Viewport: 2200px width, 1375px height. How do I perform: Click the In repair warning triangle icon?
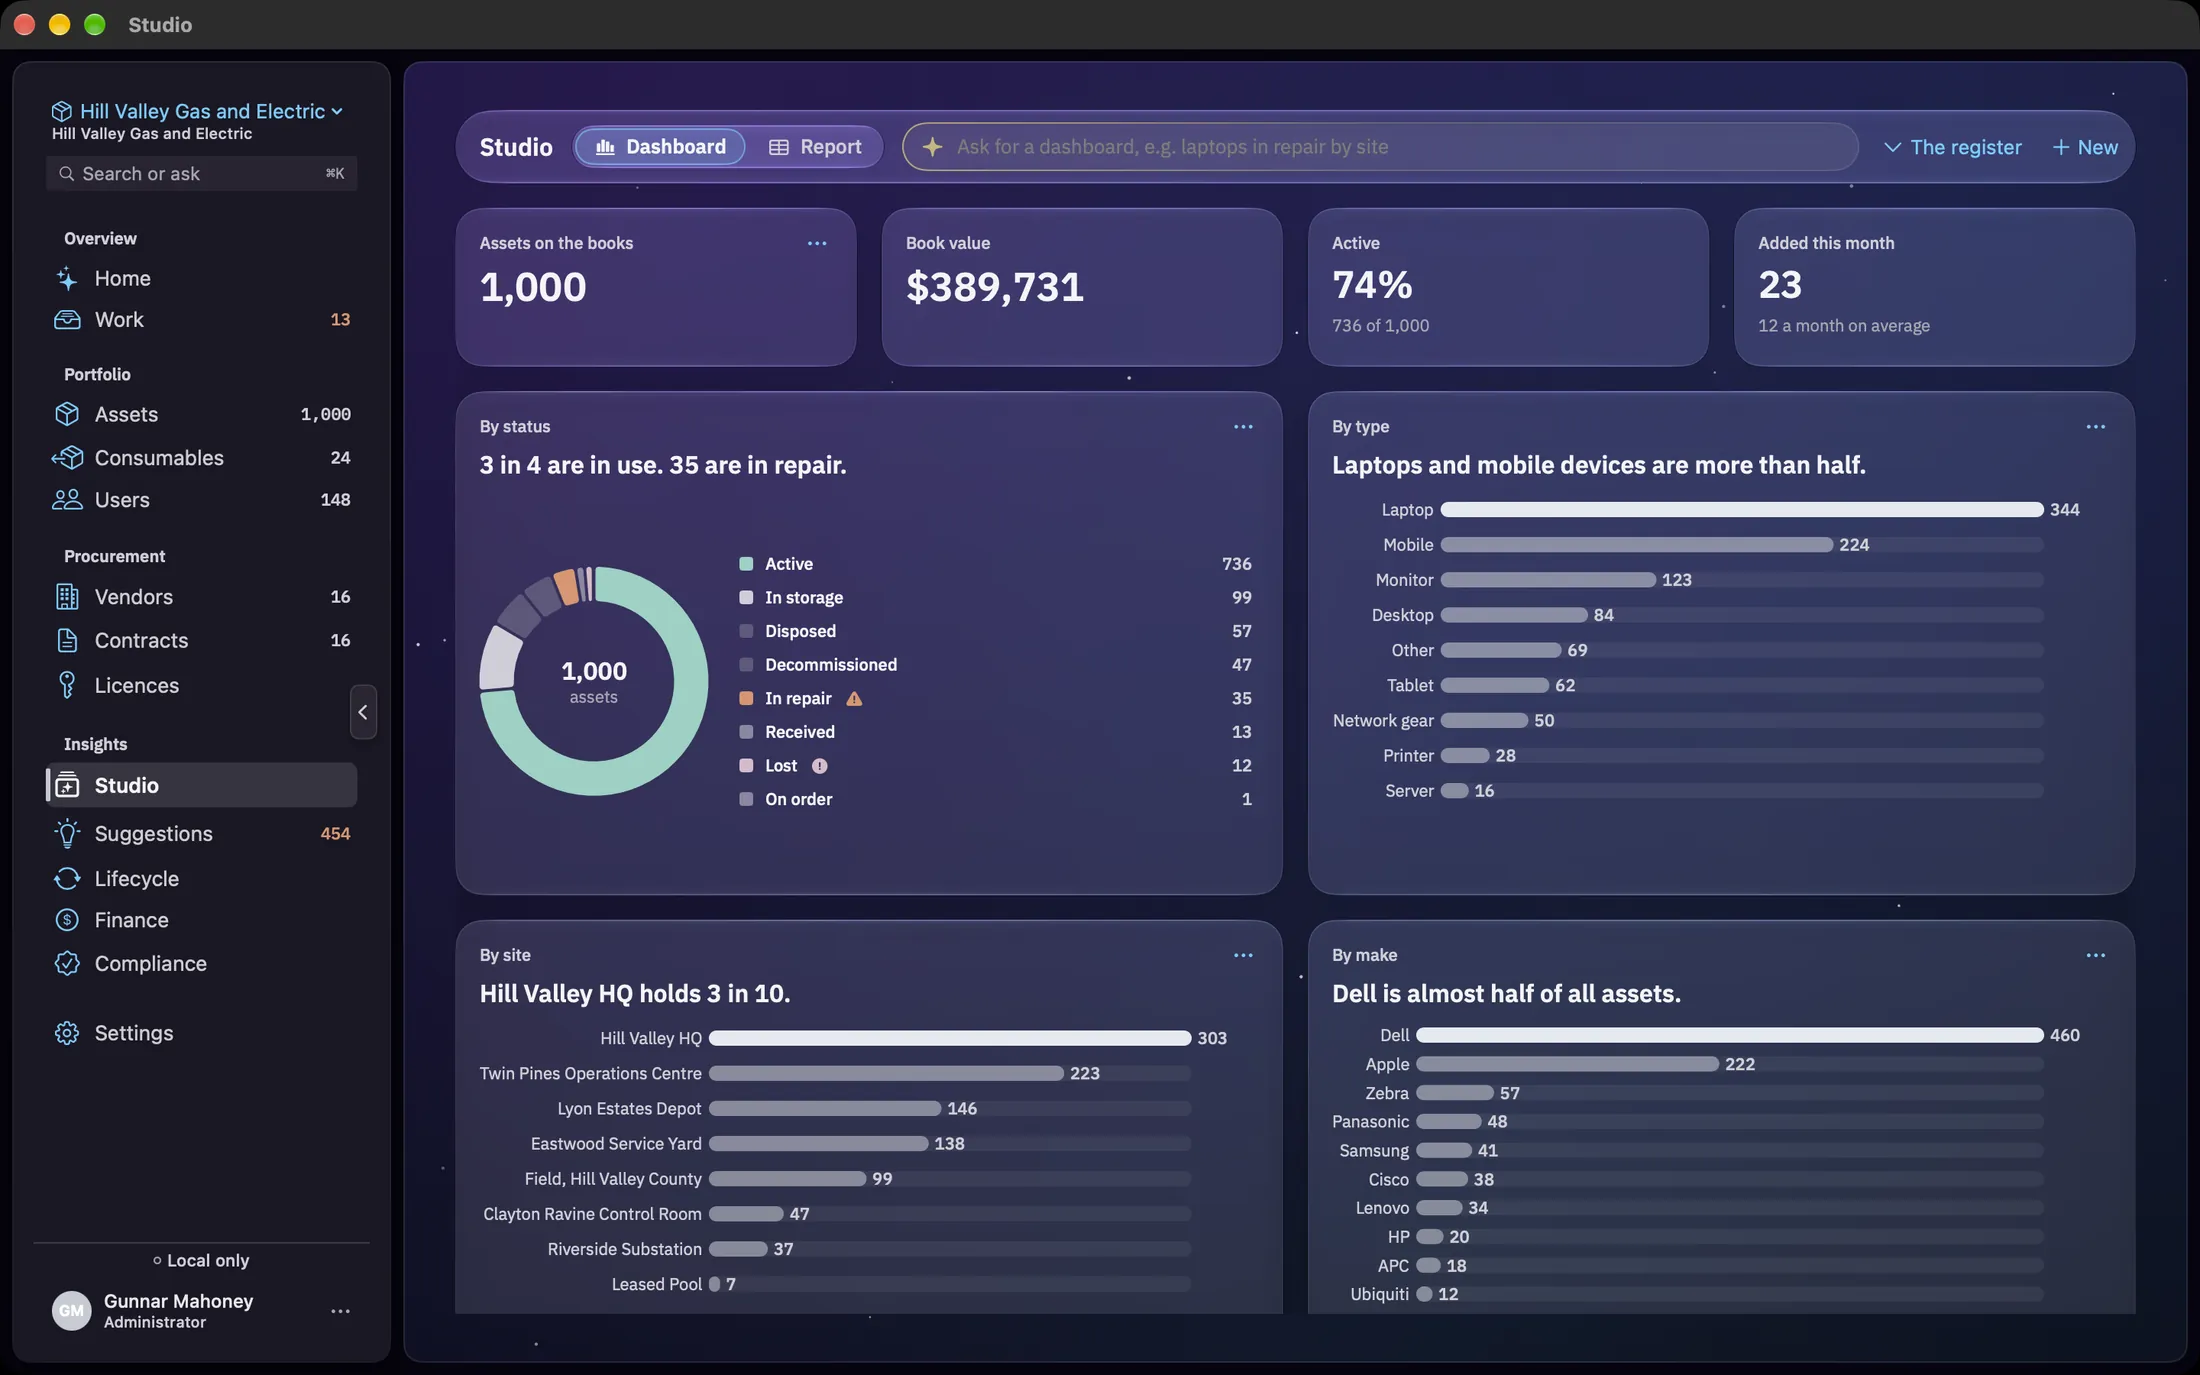coord(854,699)
